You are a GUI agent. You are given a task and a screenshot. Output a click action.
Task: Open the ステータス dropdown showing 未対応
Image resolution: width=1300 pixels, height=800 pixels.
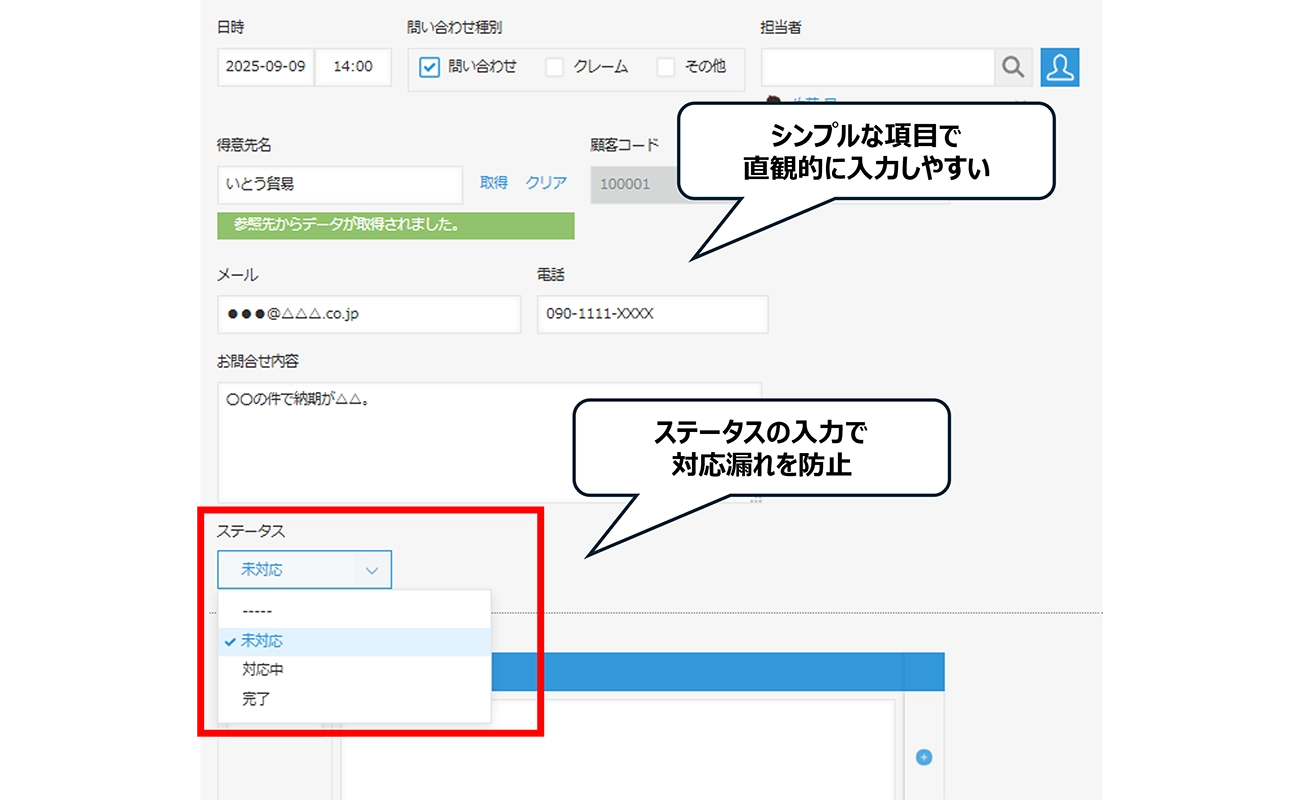(303, 570)
